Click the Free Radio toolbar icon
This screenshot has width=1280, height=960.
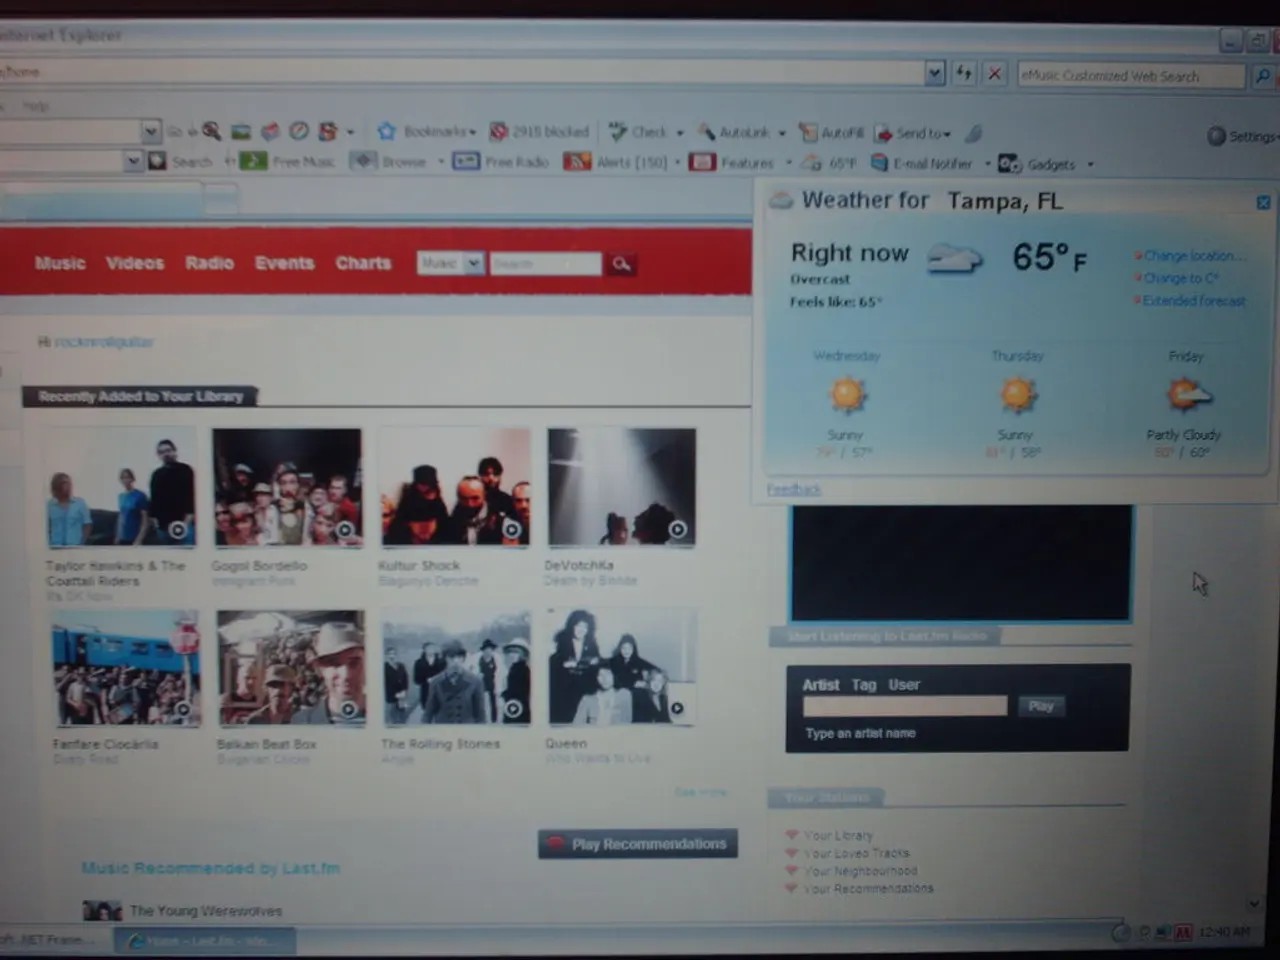(464, 161)
